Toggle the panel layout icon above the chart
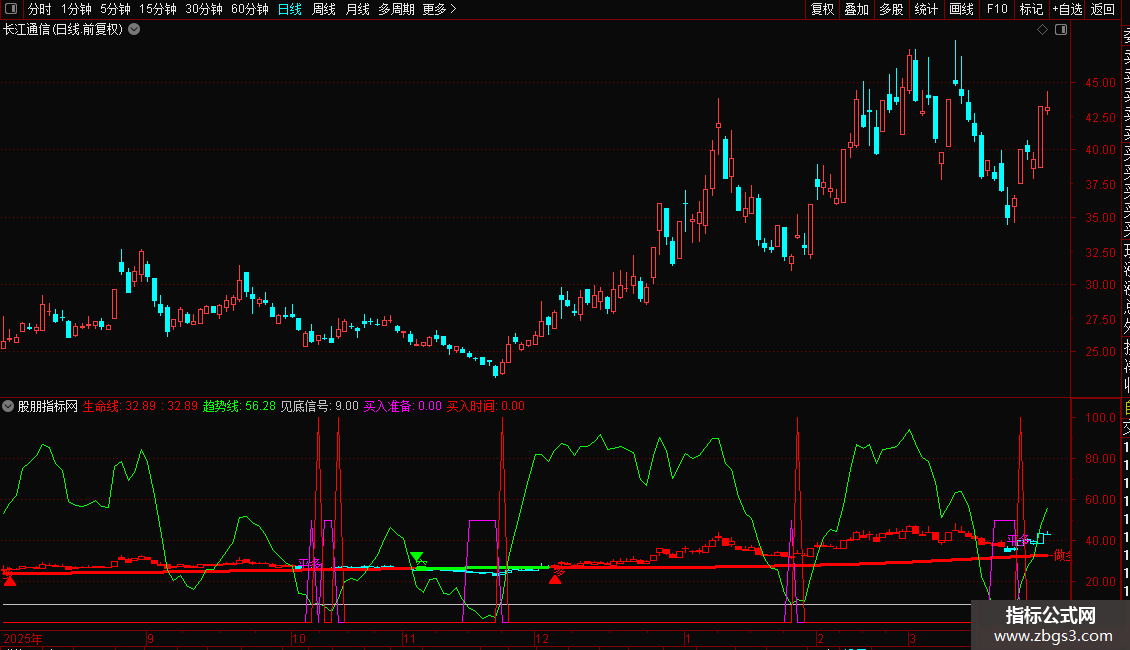Image resolution: width=1130 pixels, height=650 pixels. click(x=1061, y=30)
